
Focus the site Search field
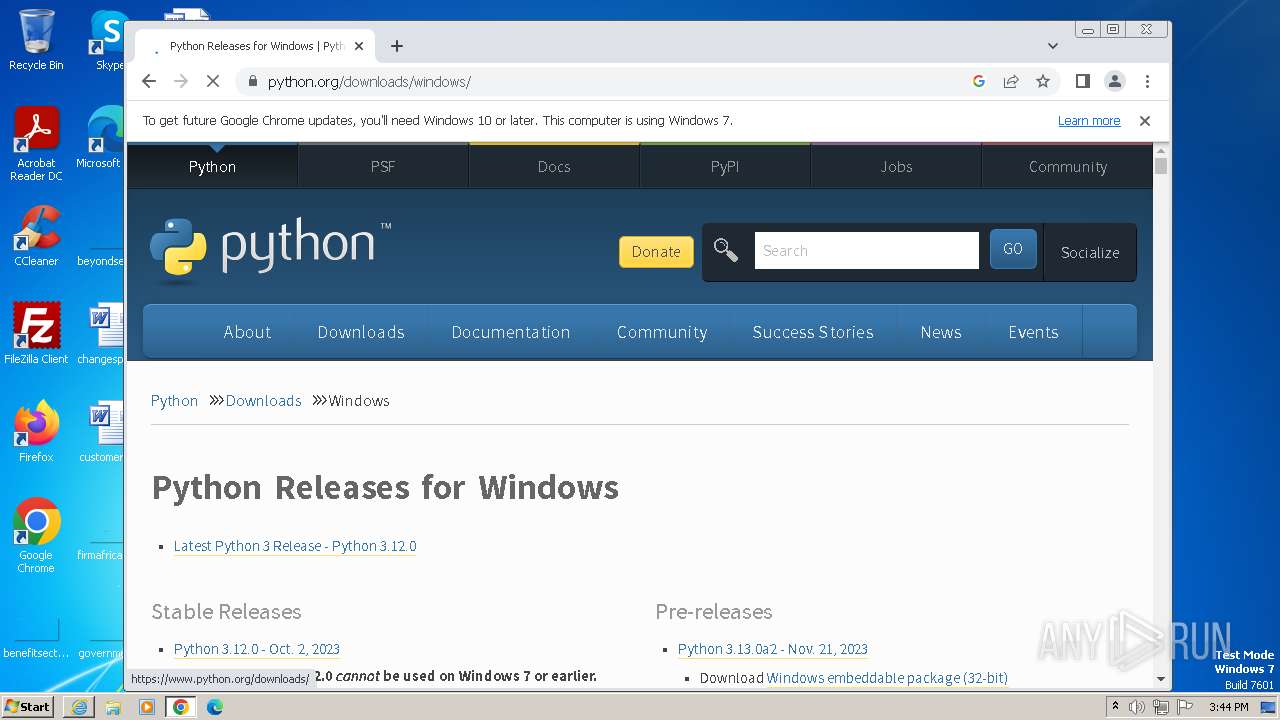click(x=867, y=251)
